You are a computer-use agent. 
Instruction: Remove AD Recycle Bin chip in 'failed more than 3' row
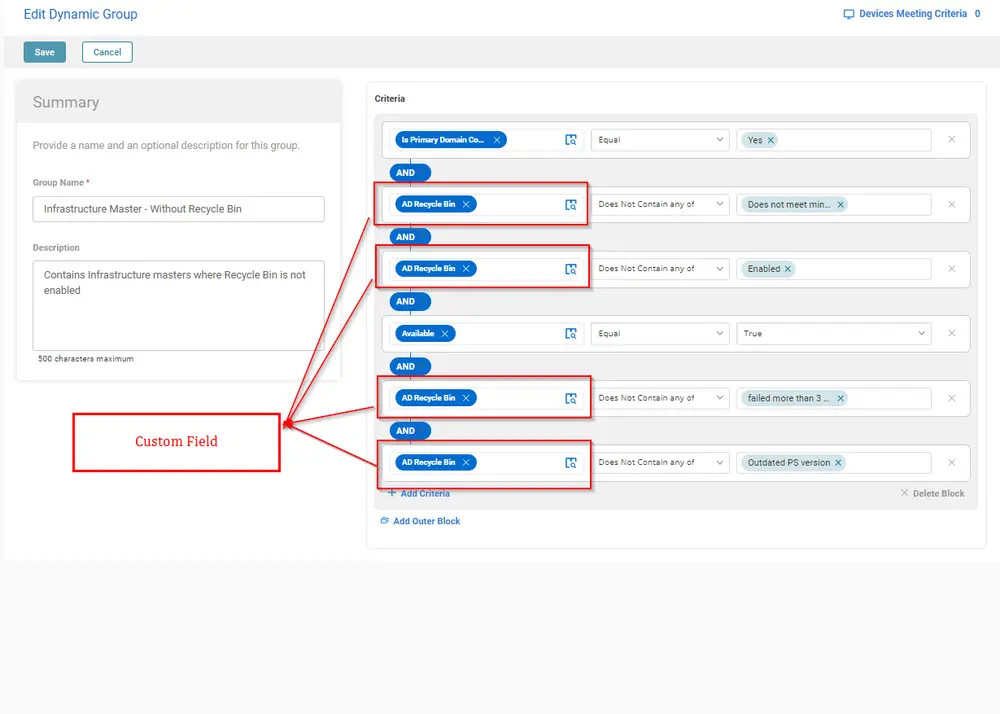(x=466, y=398)
